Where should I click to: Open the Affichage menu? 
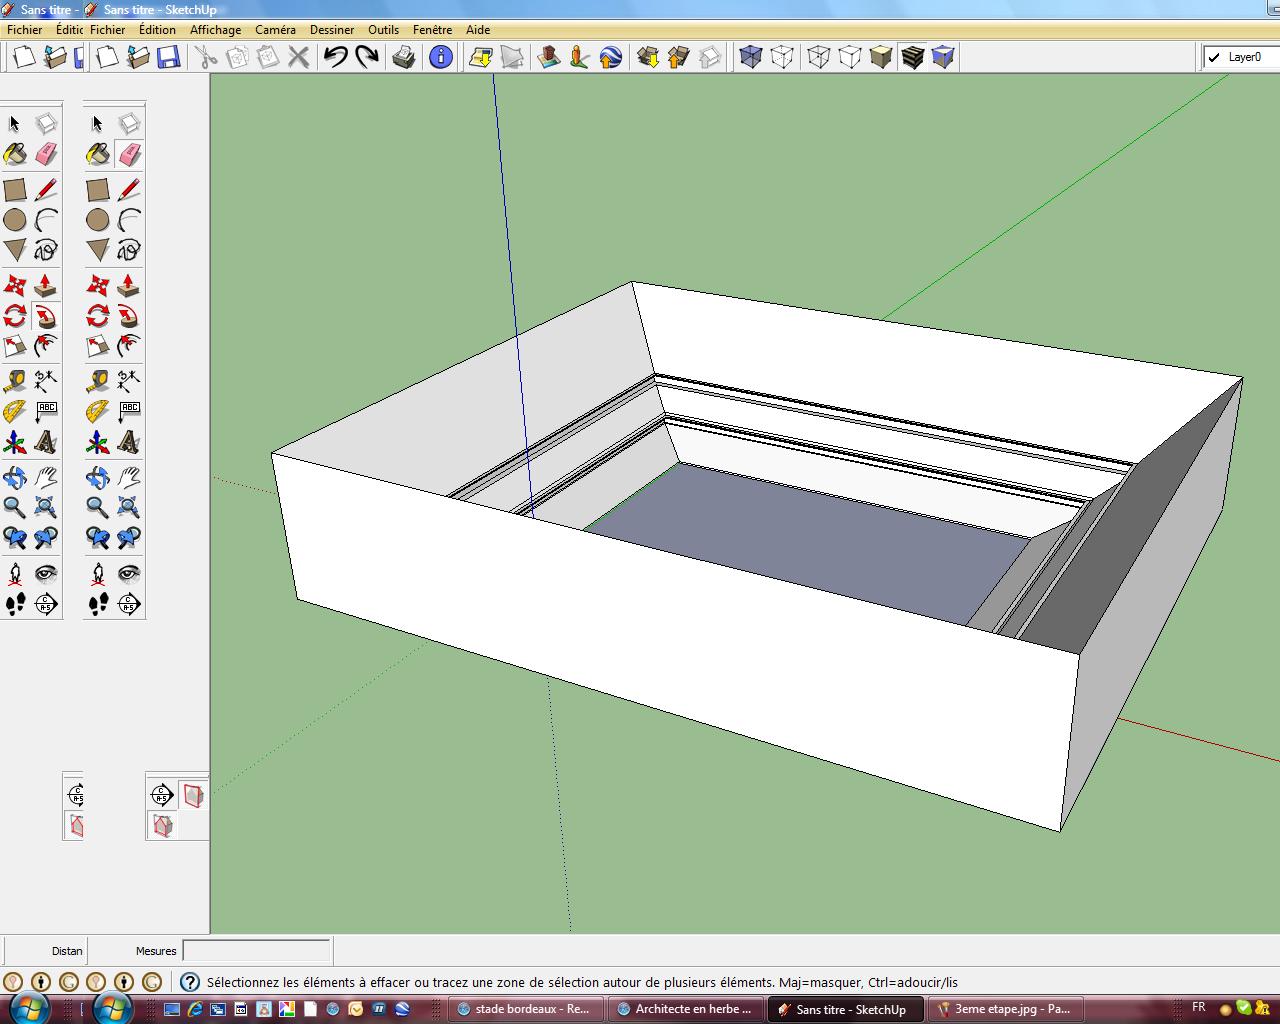(215, 30)
